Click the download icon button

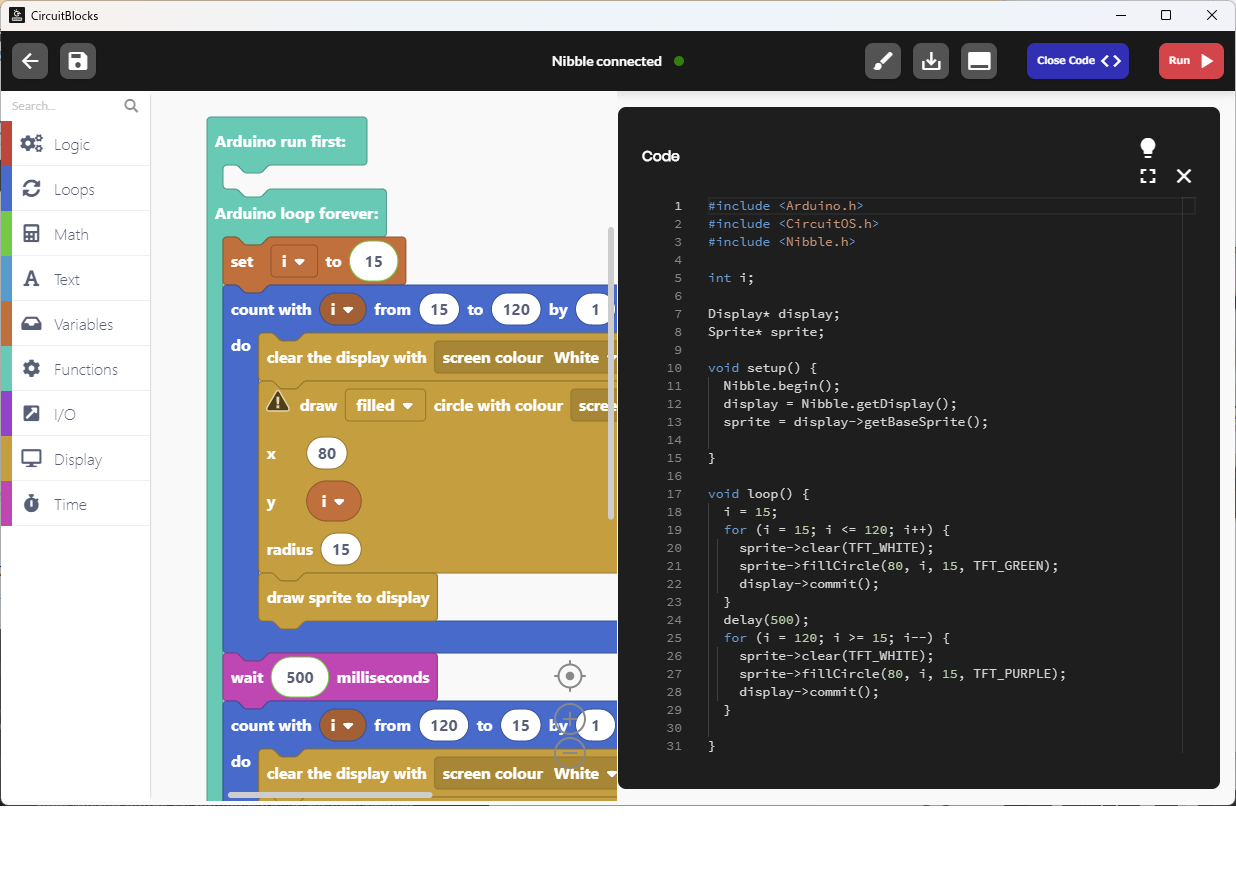[x=931, y=61]
